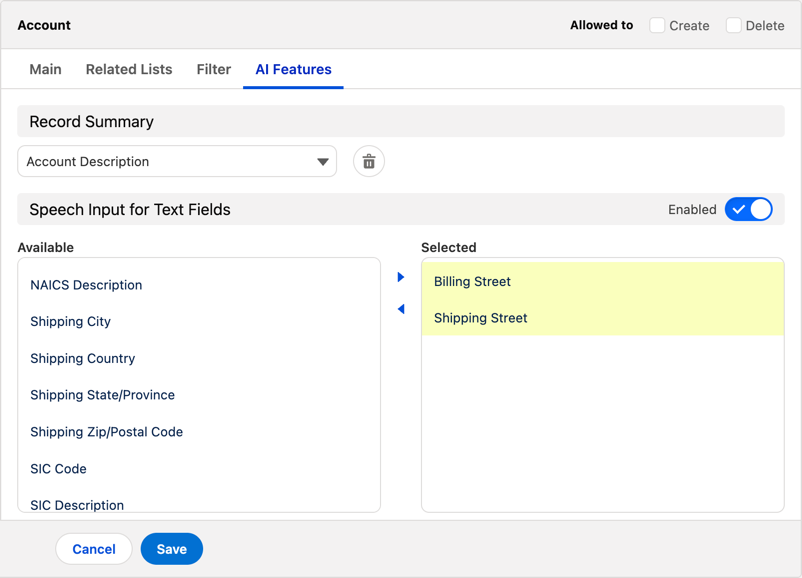Select SIC Code in the Available list

point(58,468)
